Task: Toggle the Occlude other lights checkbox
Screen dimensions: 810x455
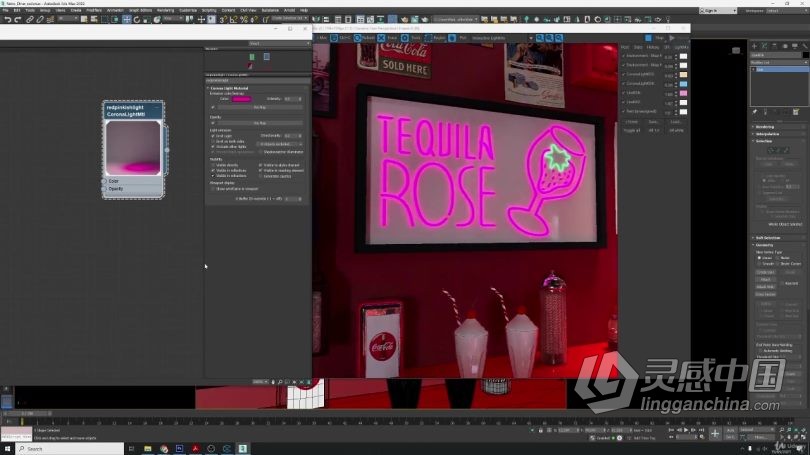Action: coord(213,147)
